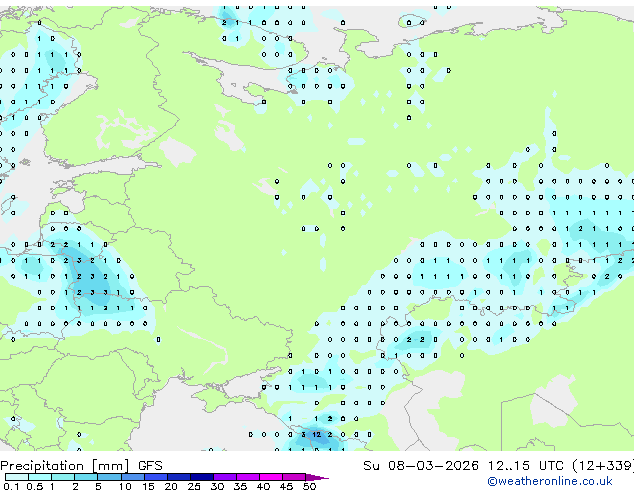Click the "Precipitation" title word
634x490 pixels.
tap(42, 466)
